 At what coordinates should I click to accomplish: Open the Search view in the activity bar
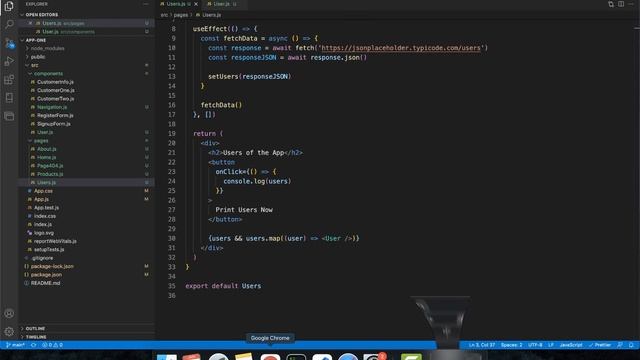click(x=9, y=24)
